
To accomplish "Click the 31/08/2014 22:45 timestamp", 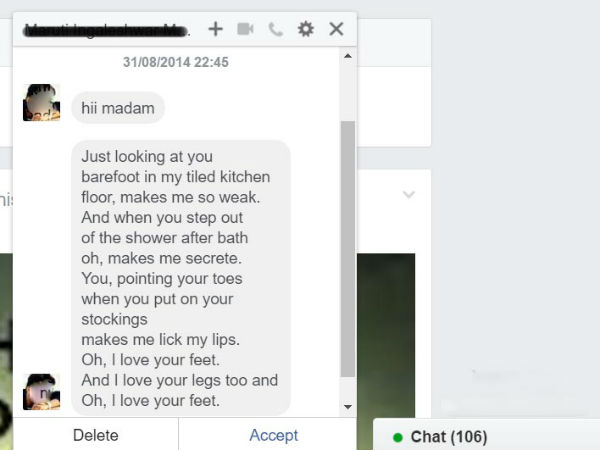I will (176, 62).
